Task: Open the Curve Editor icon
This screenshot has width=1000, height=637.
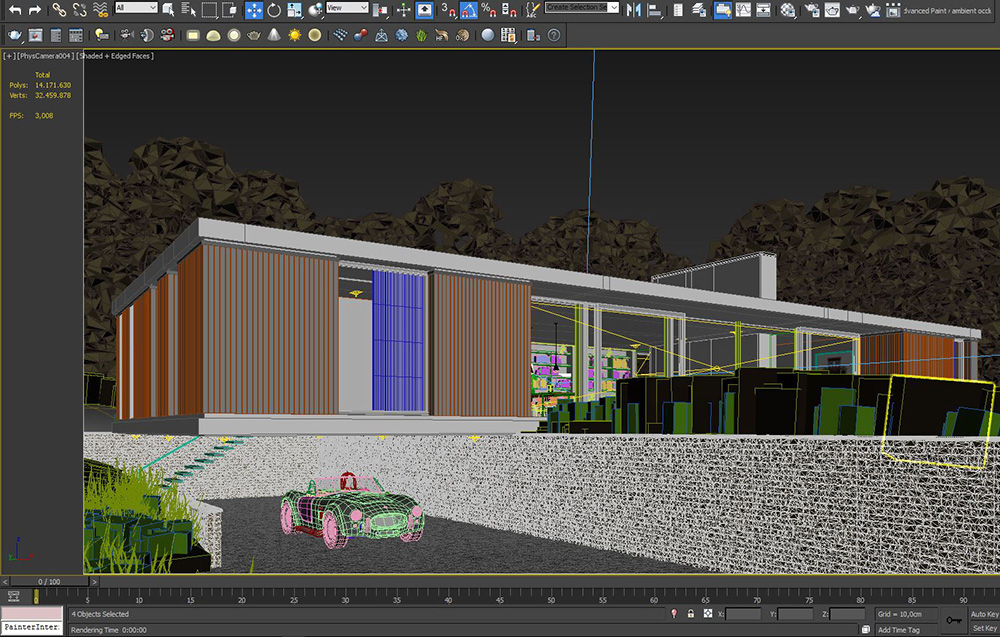Action: [x=743, y=10]
